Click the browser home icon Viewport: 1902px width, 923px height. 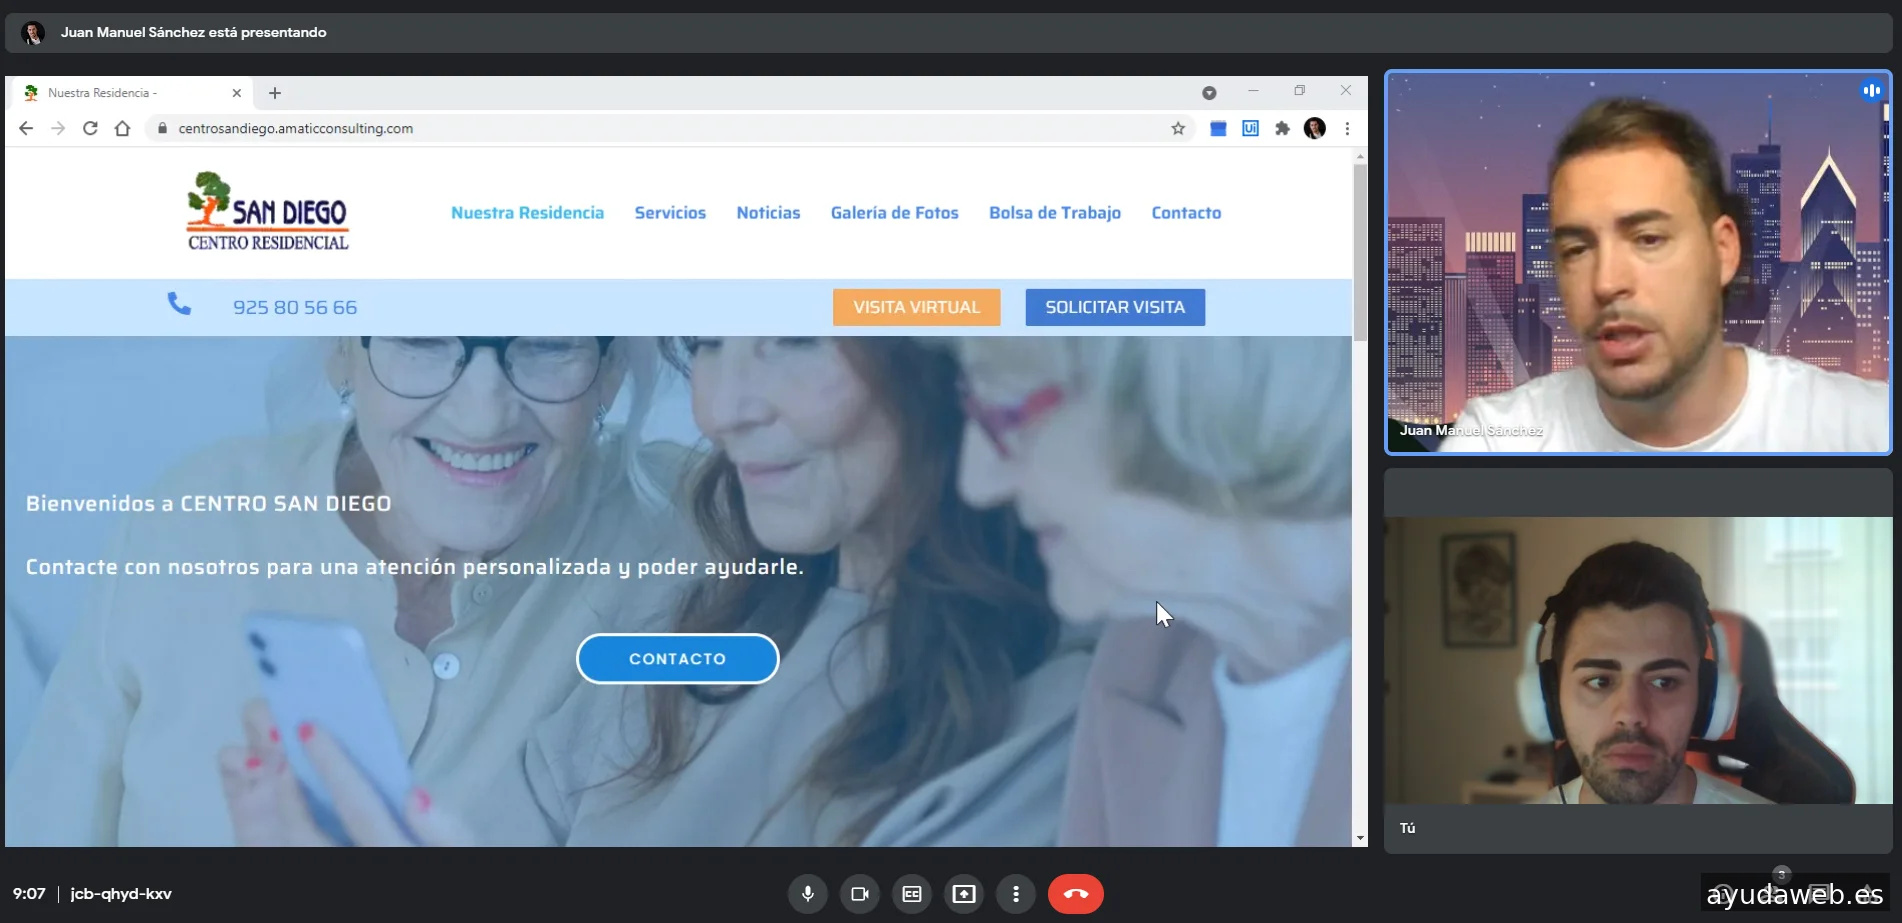tap(122, 128)
